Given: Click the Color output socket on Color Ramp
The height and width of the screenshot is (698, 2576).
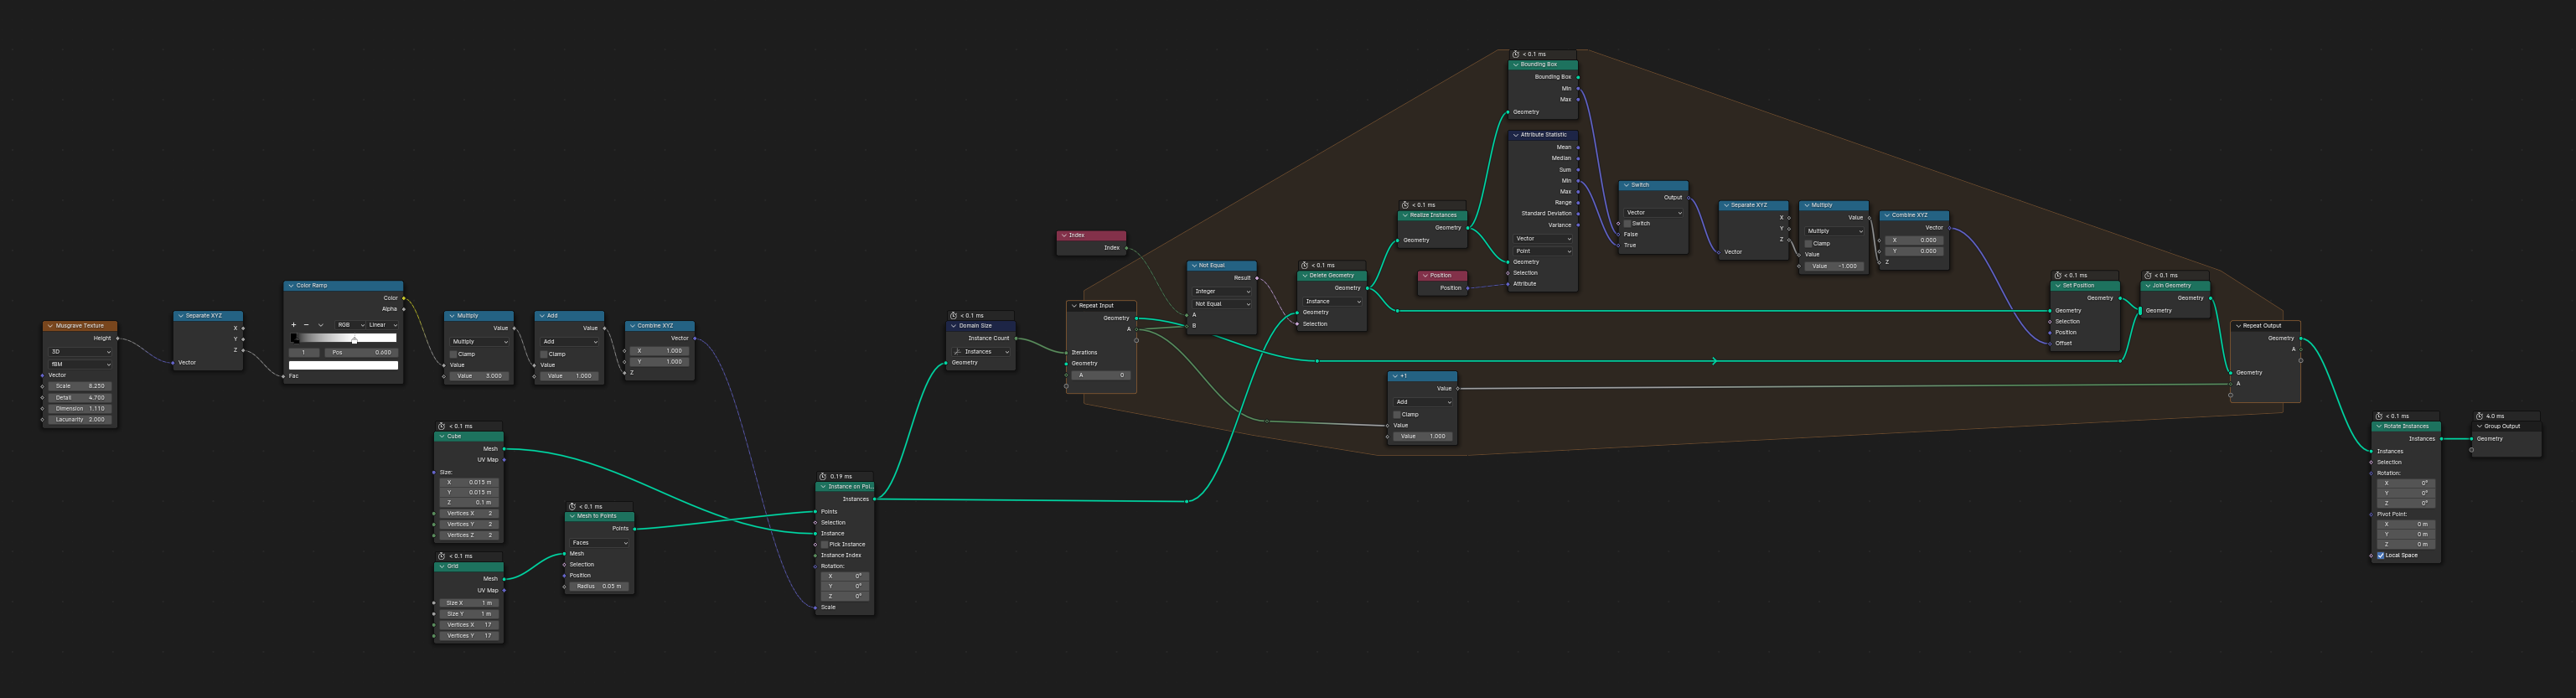Looking at the screenshot, I should click(x=404, y=298).
